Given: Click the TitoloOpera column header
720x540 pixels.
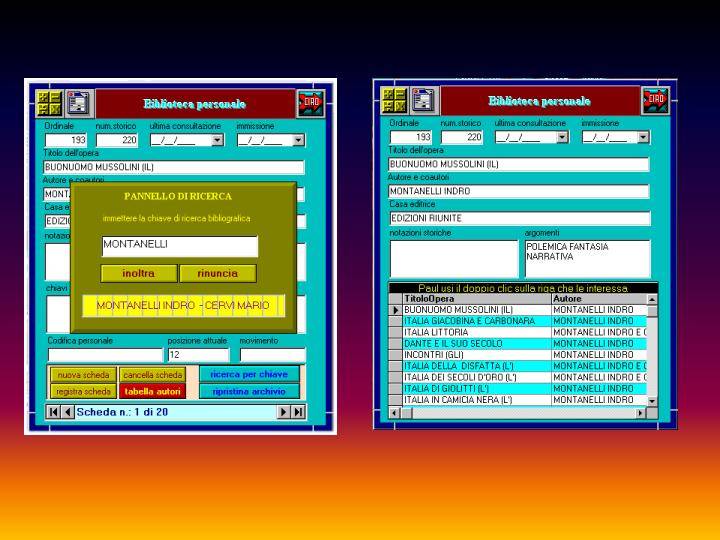Looking at the screenshot, I should coord(477,298).
